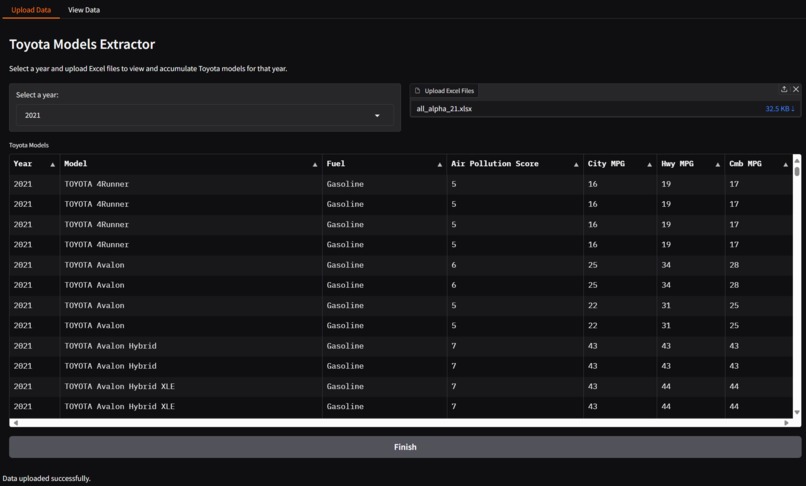
Task: Download file via 32.5 KB link
Action: coord(780,109)
